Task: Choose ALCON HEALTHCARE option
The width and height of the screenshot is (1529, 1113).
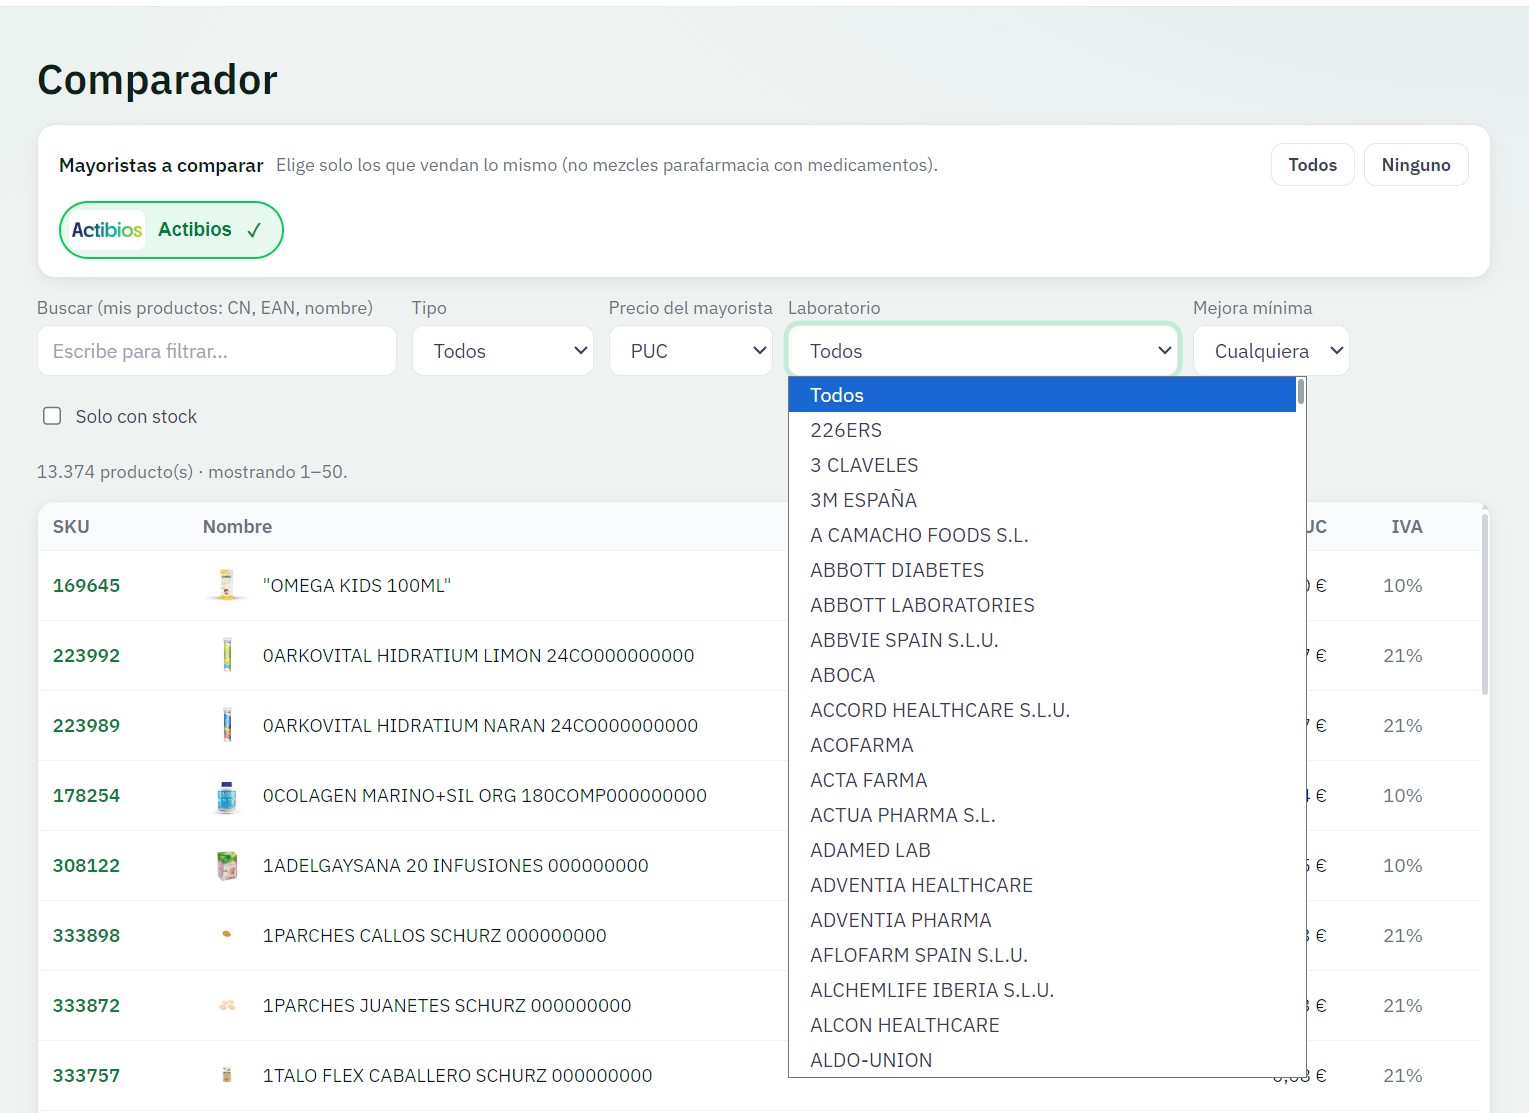Action: [1042, 1025]
